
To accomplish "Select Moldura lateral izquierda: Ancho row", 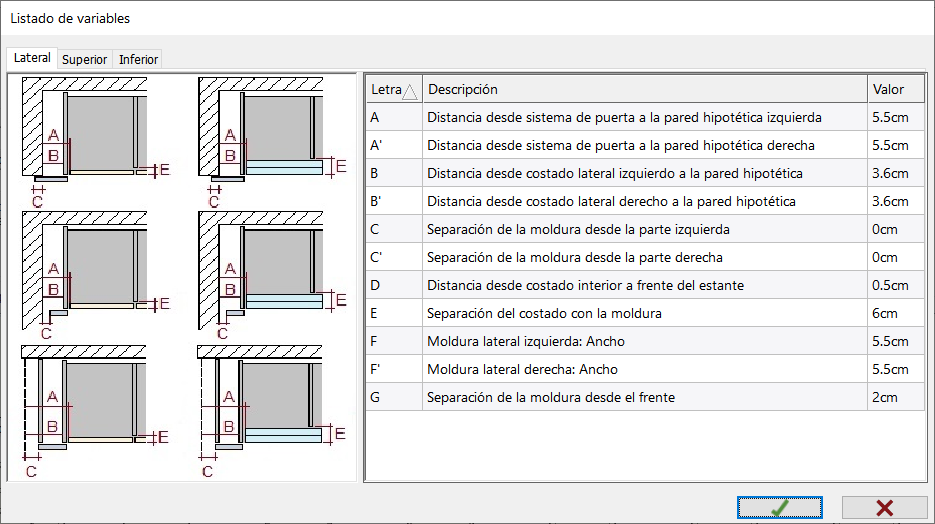I will 645,342.
